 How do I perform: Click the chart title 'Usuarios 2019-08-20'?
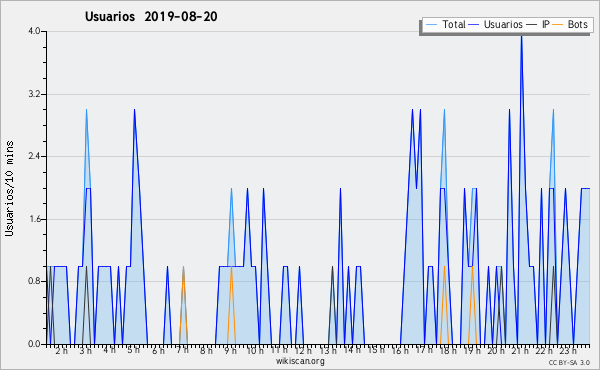(x=151, y=17)
